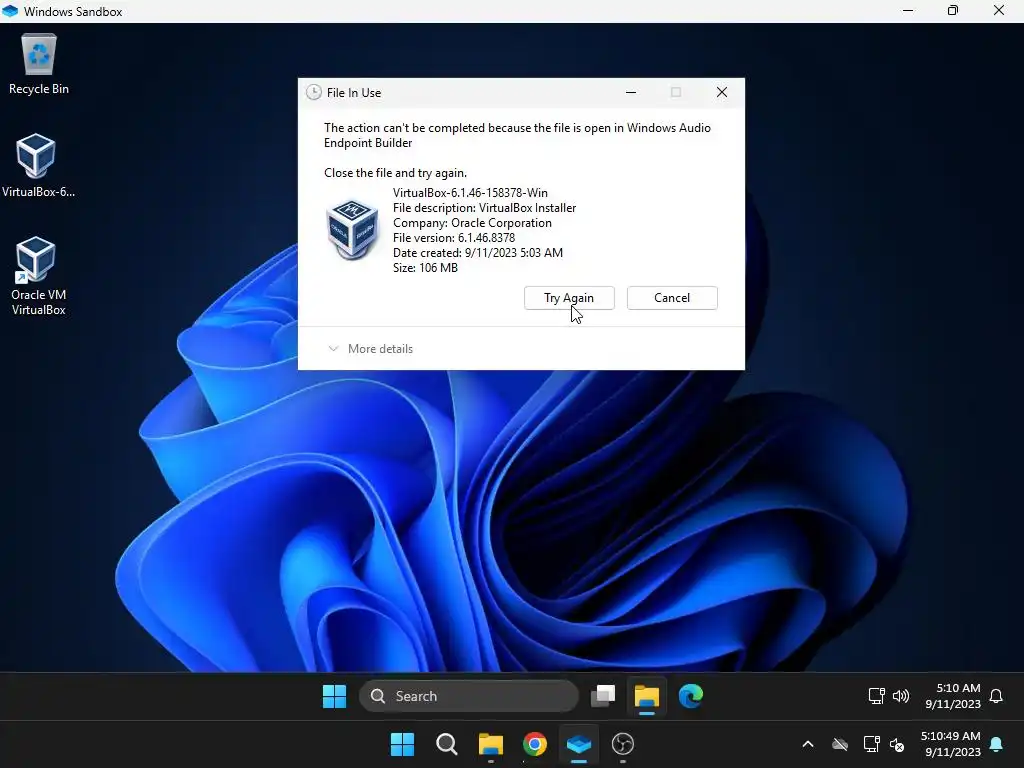Click the Sandbox network tray icon
Screen dimensions: 1024x768
click(x=876, y=696)
